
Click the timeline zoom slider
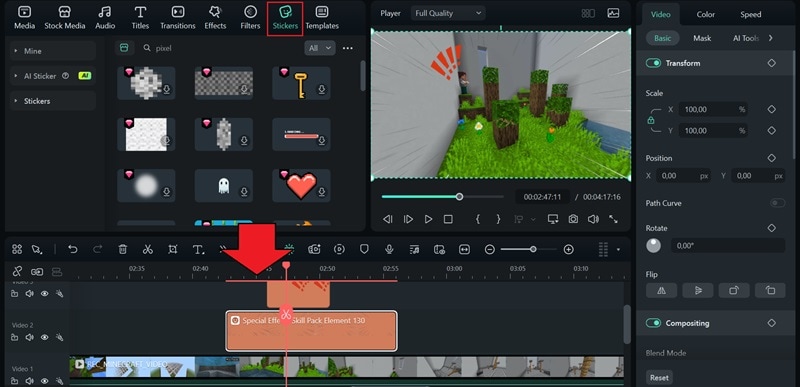(529, 249)
